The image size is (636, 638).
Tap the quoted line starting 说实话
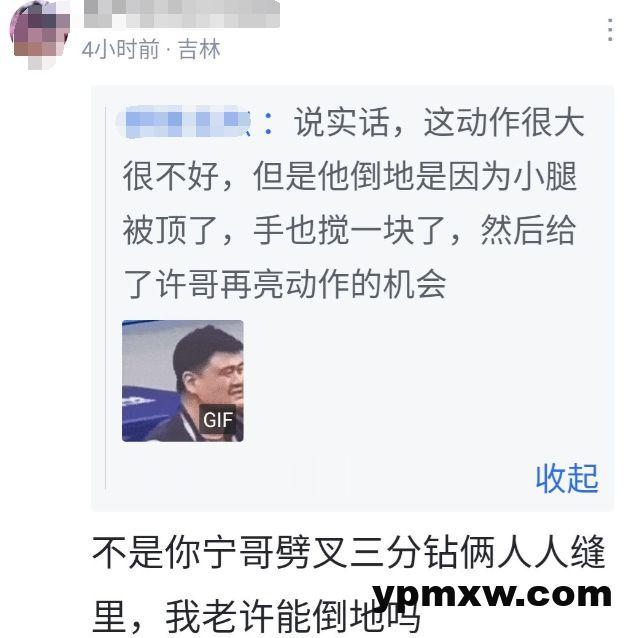(x=439, y=122)
